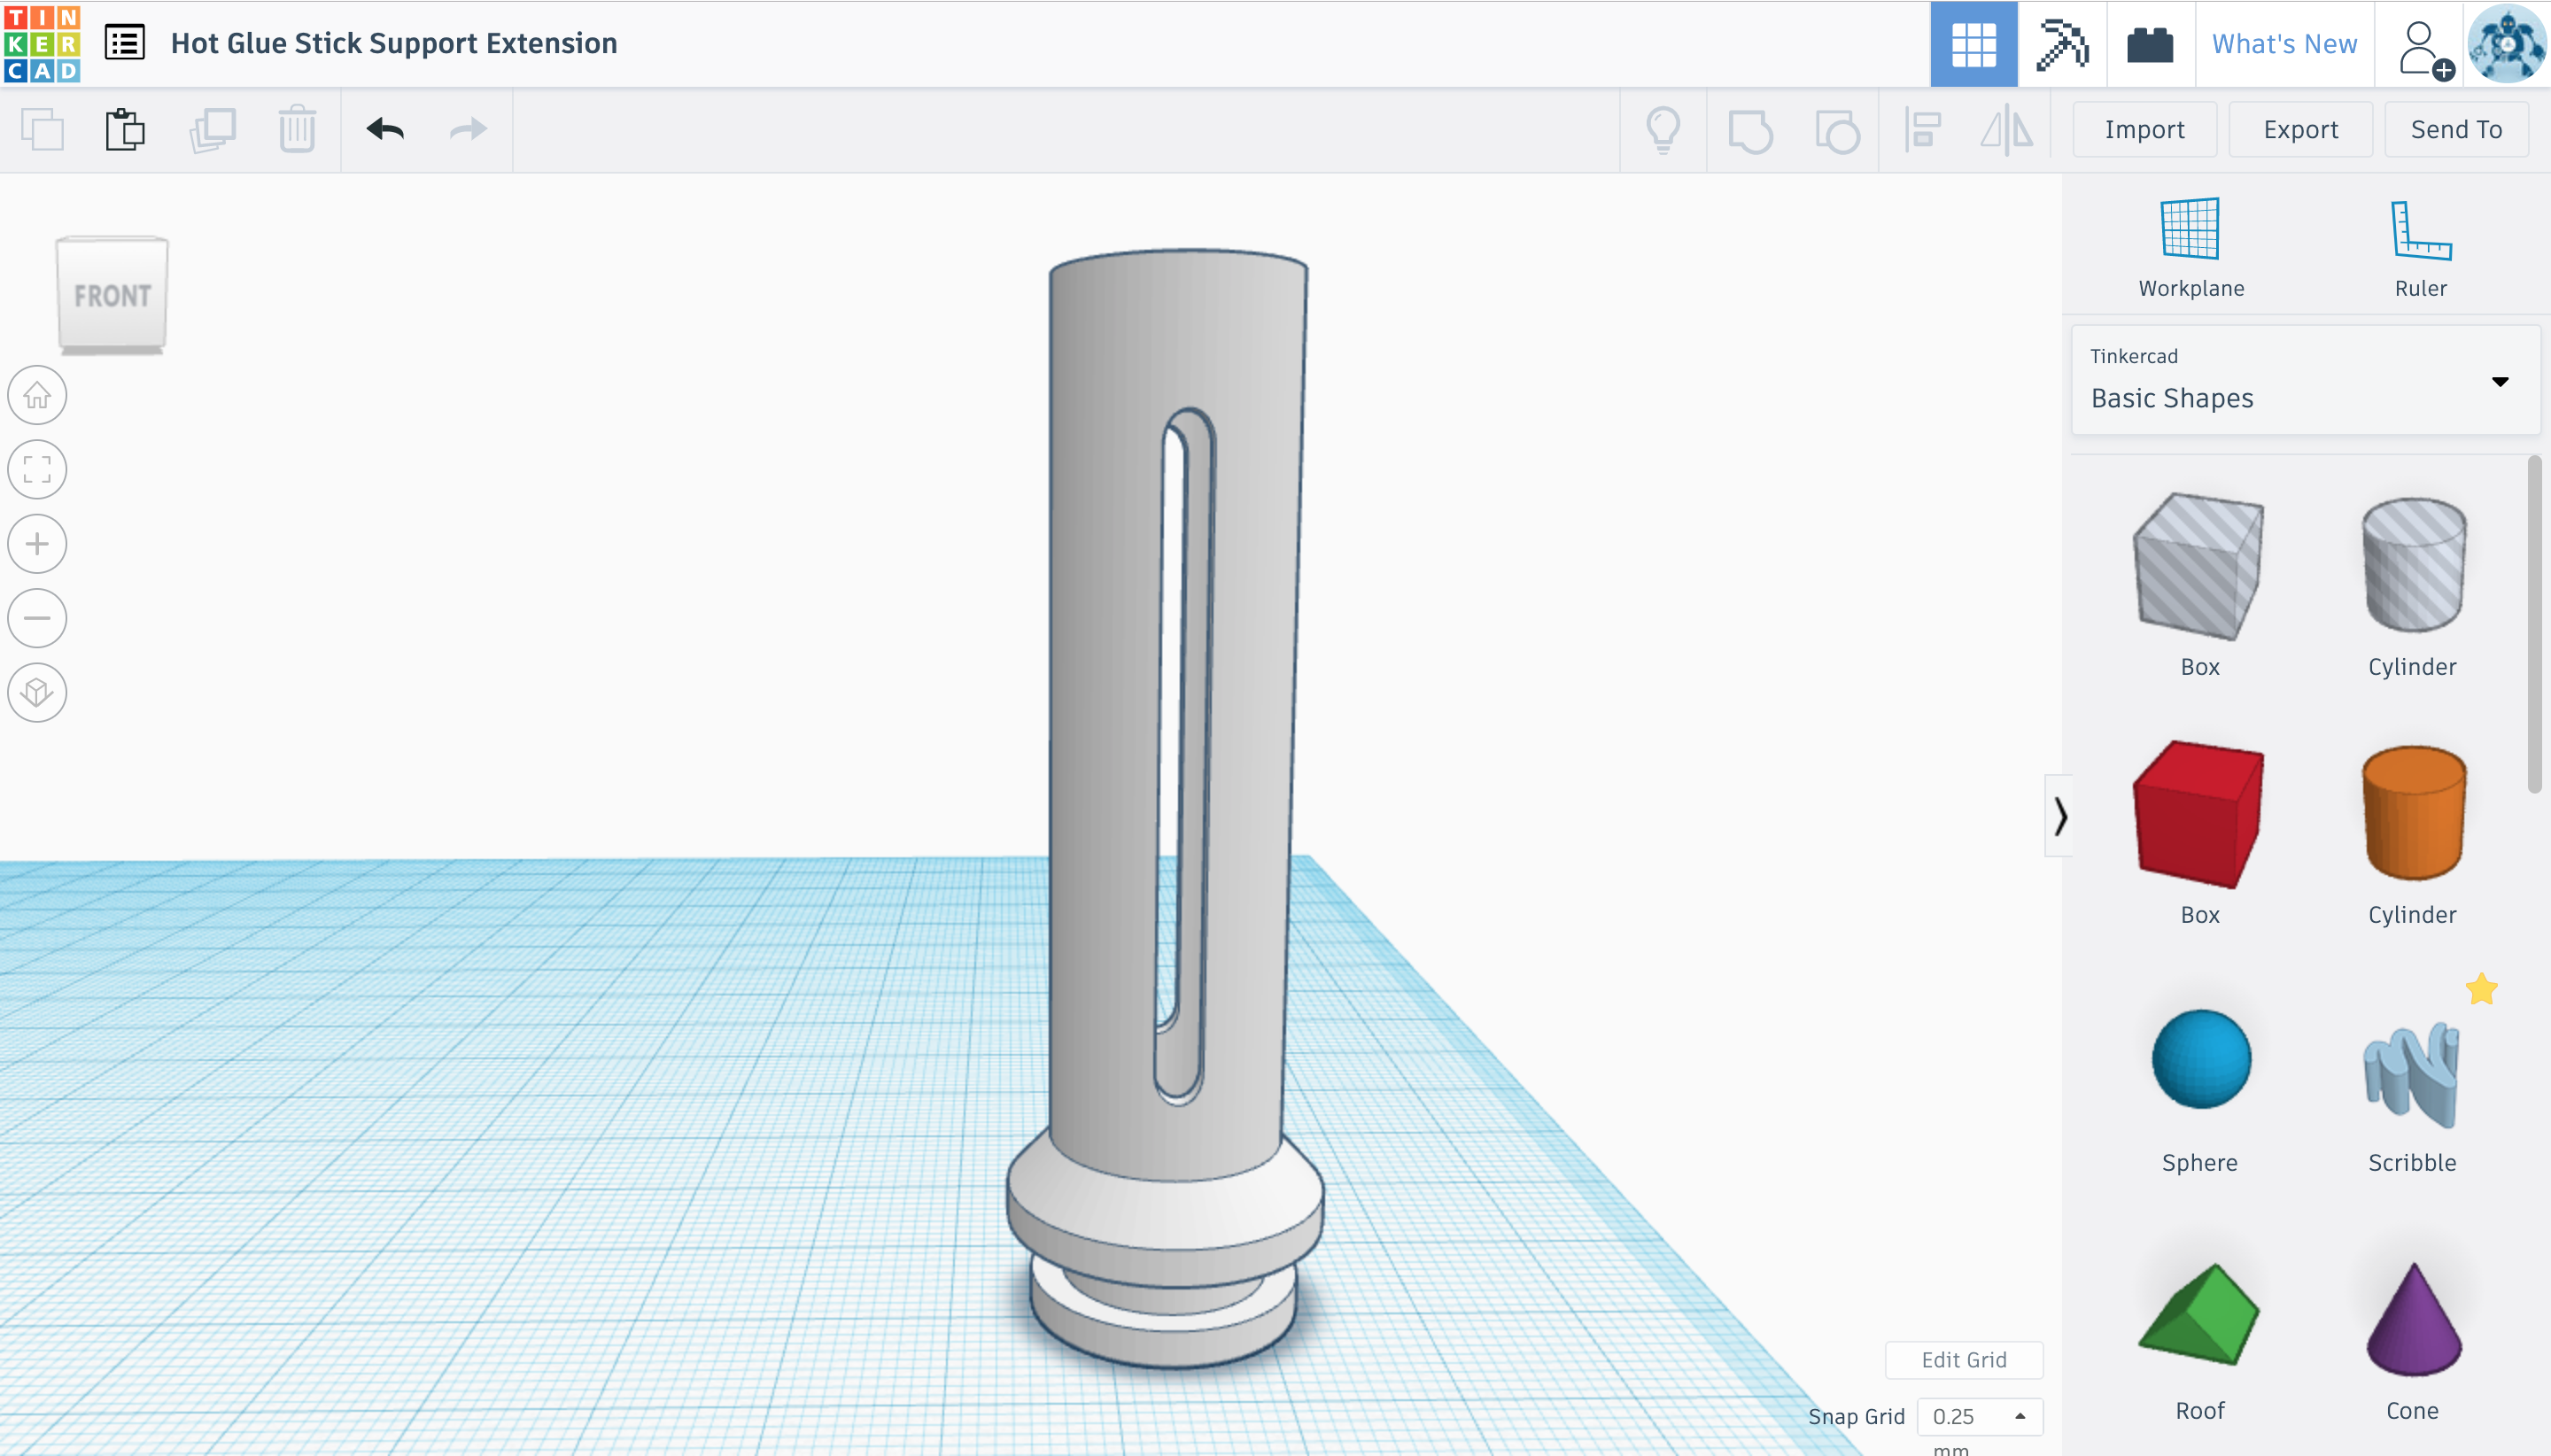Click the Export button
2551x1456 pixels.
click(2300, 129)
